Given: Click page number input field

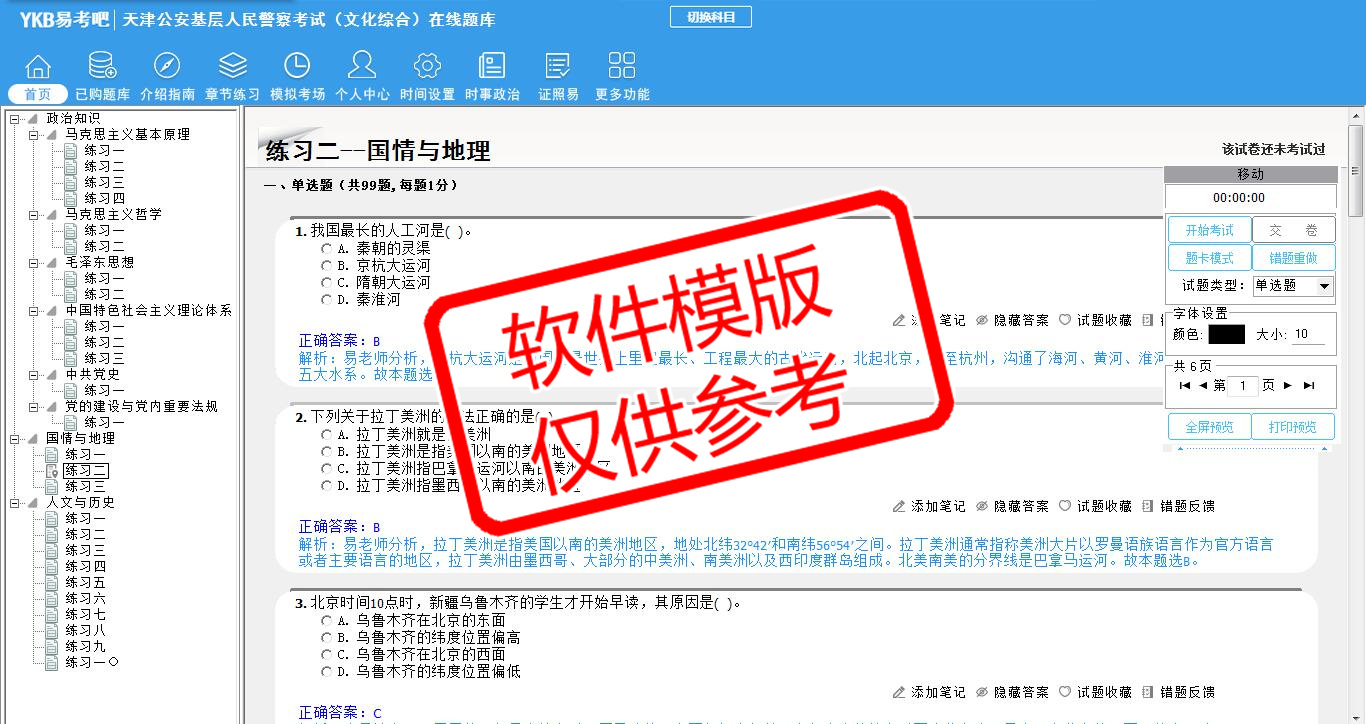Looking at the screenshot, I should tap(1242, 386).
